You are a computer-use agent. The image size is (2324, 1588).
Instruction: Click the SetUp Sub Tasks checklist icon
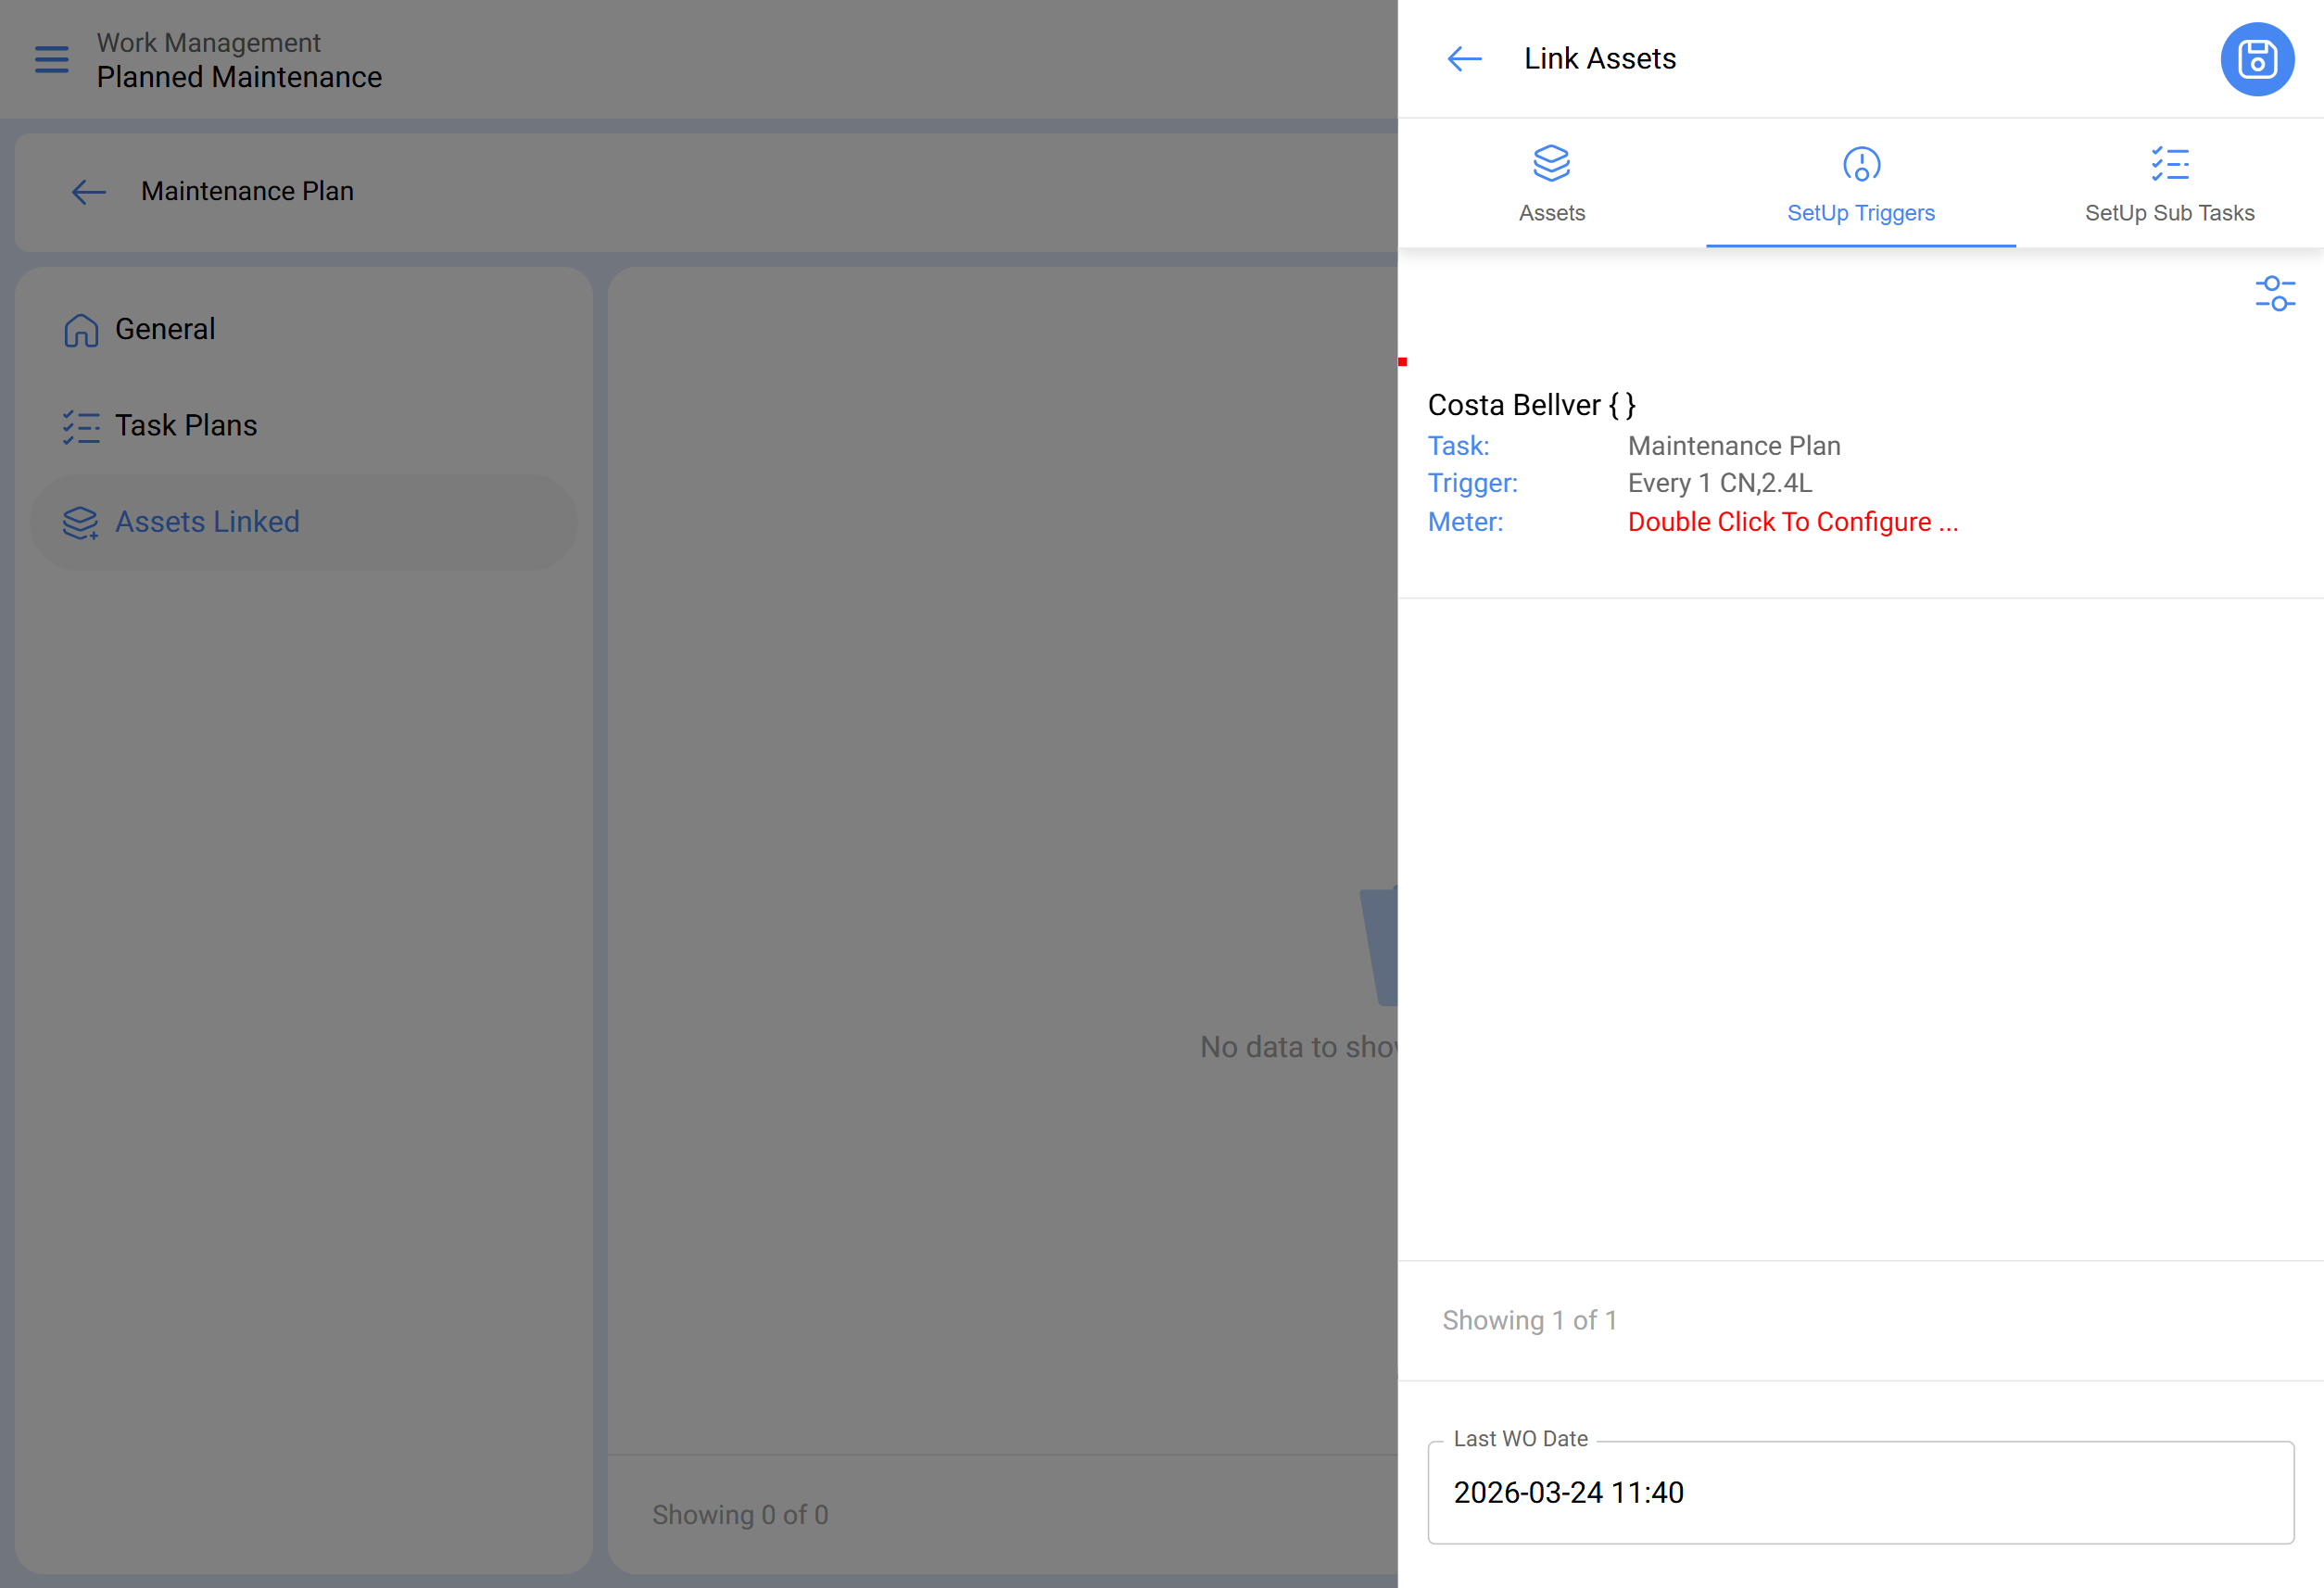coord(2169,164)
